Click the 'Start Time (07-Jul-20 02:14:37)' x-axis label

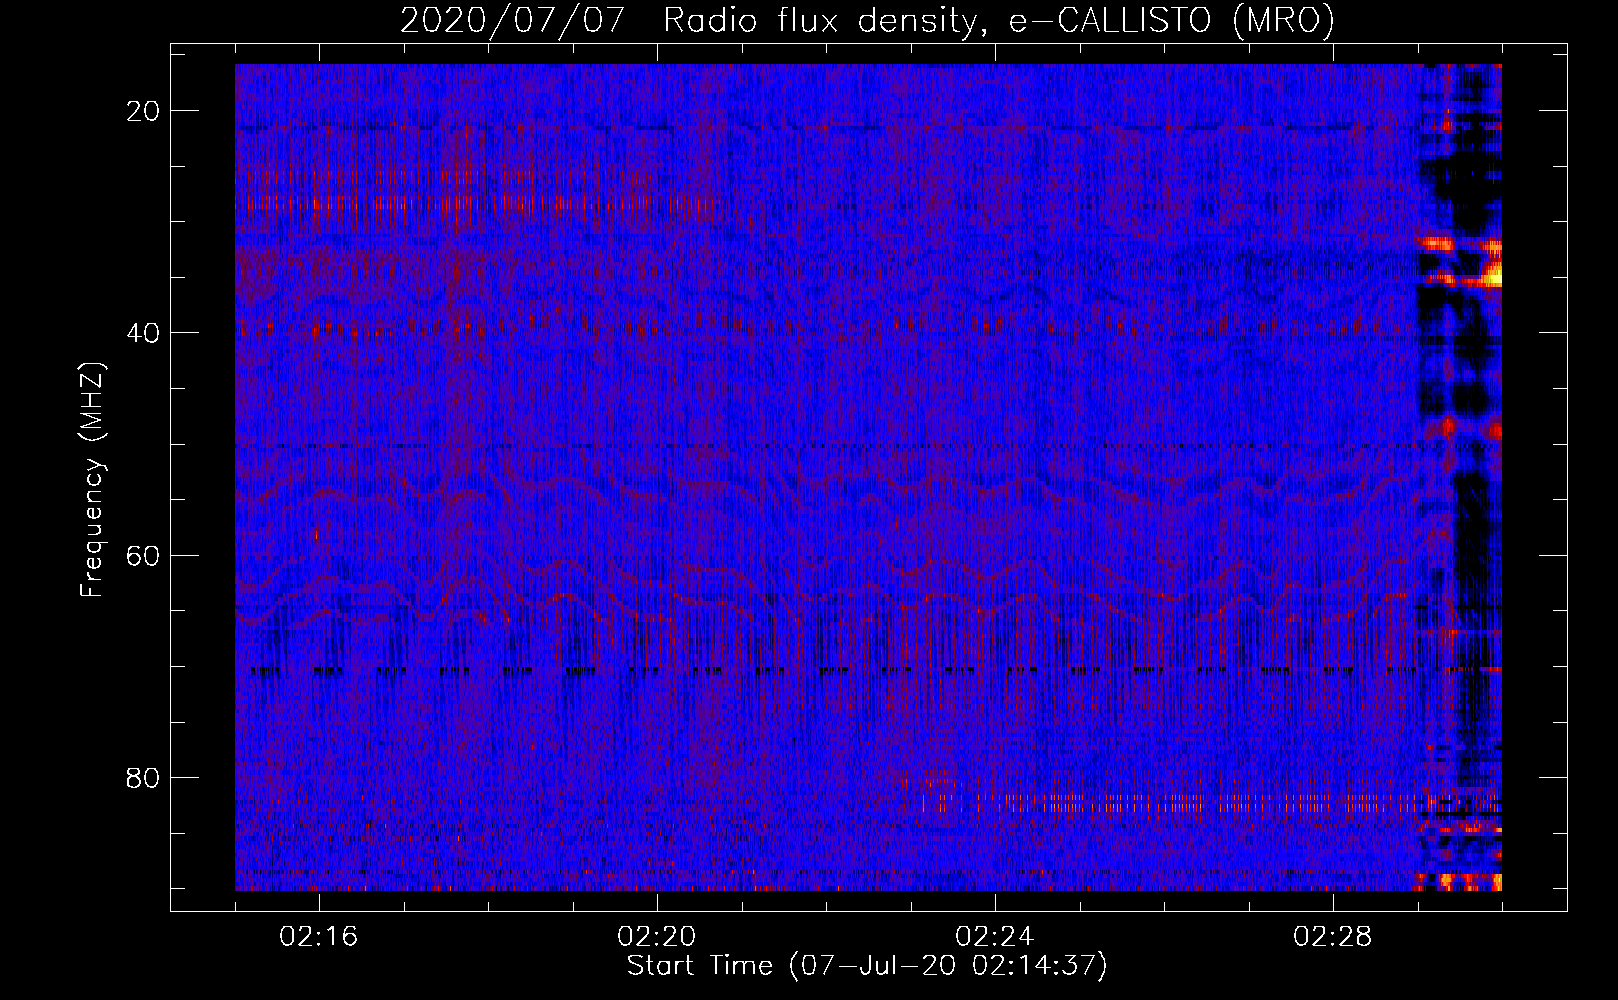(x=867, y=966)
